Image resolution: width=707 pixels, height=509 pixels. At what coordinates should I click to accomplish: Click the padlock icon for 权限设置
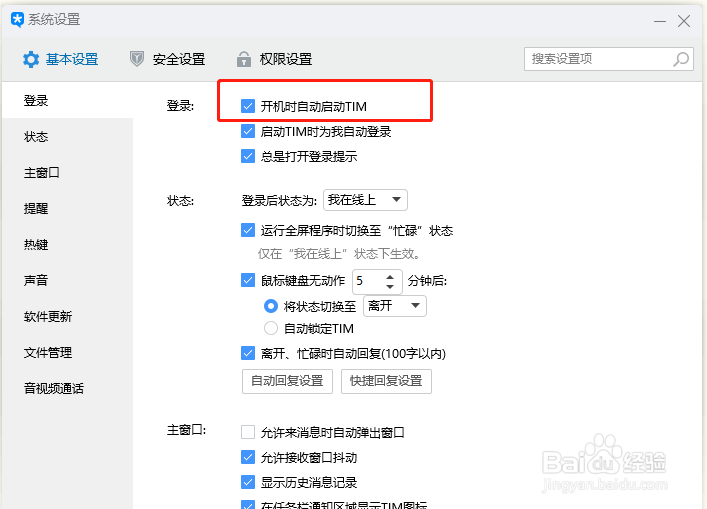tap(244, 59)
